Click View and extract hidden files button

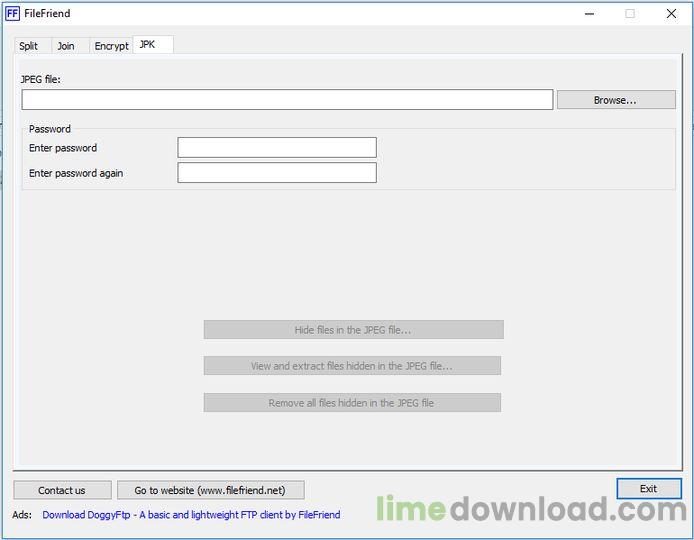352,366
